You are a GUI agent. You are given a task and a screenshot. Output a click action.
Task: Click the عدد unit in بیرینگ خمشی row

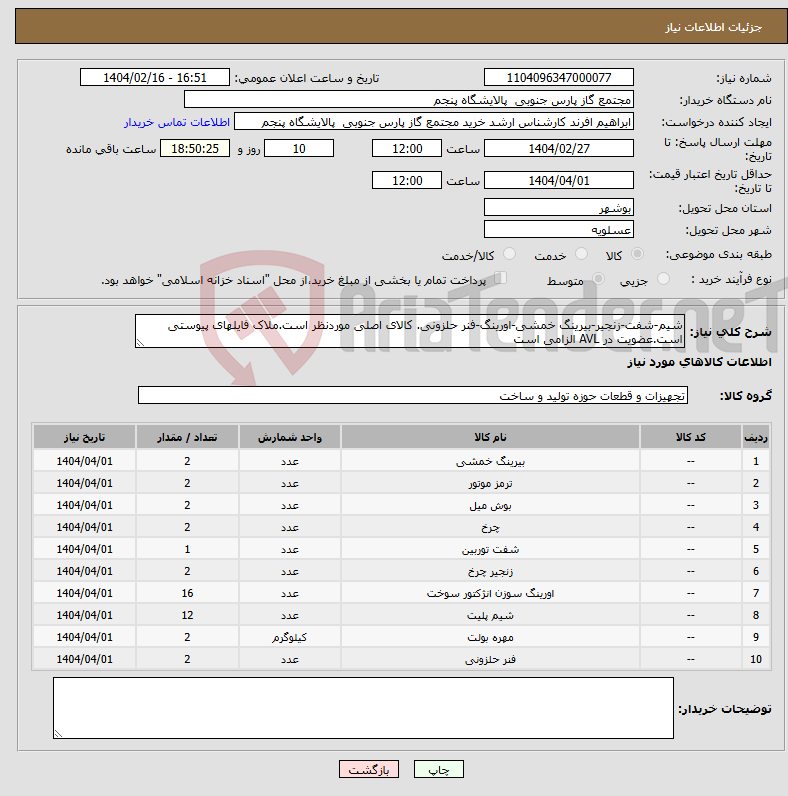pos(289,461)
